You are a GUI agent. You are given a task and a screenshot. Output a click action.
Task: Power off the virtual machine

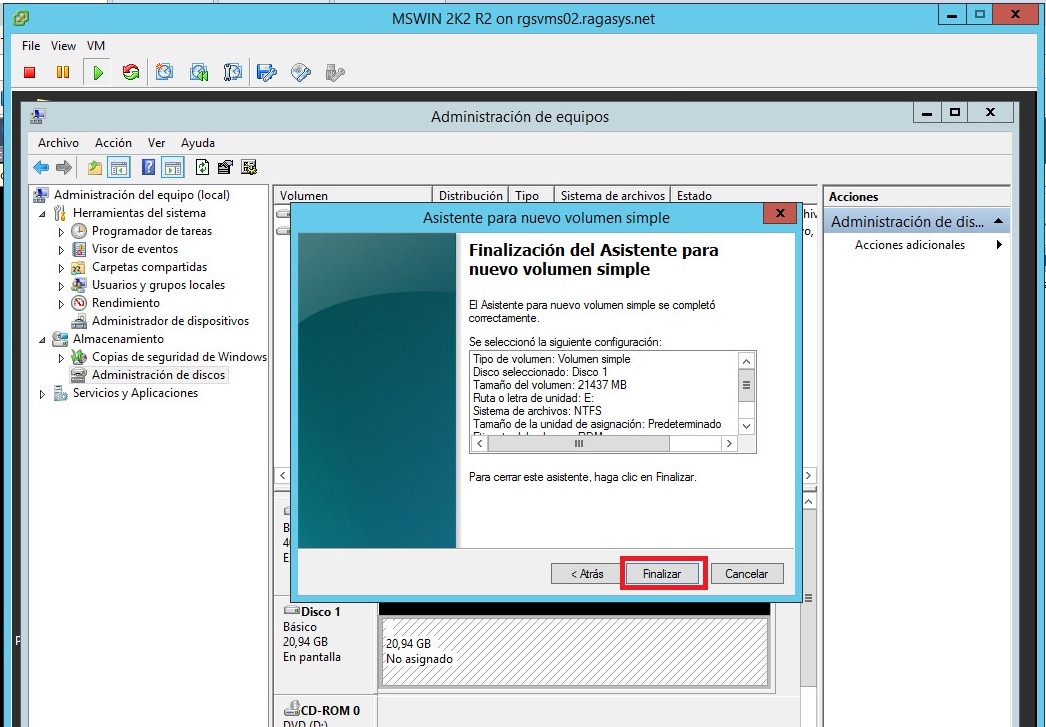click(x=30, y=72)
